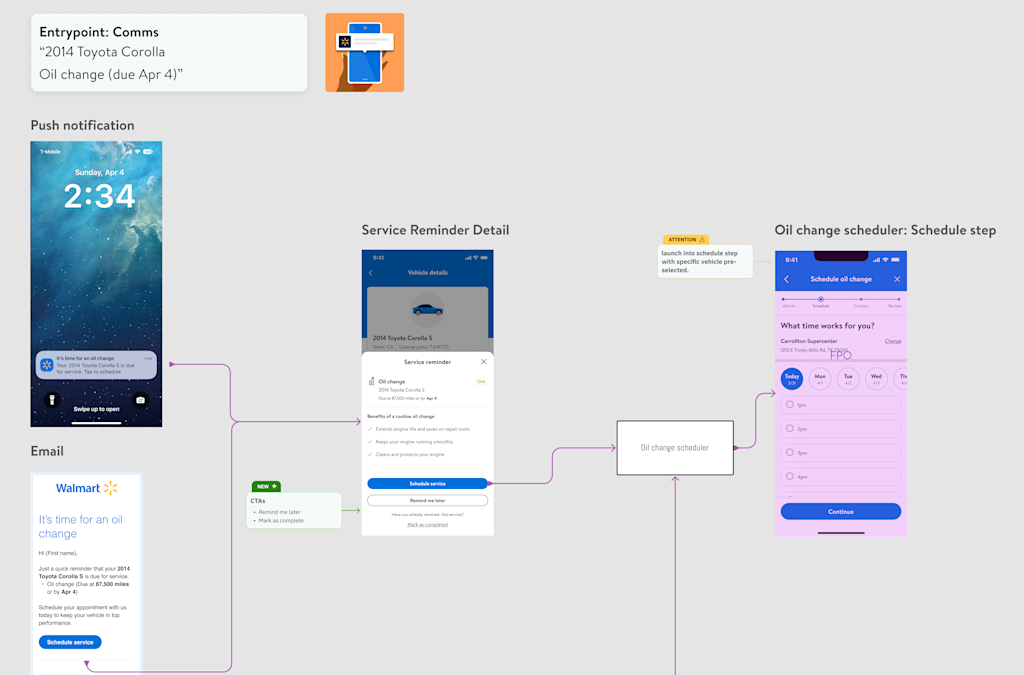Open the Change link next to Carrollton Supercenter

pyautogui.click(x=893, y=341)
